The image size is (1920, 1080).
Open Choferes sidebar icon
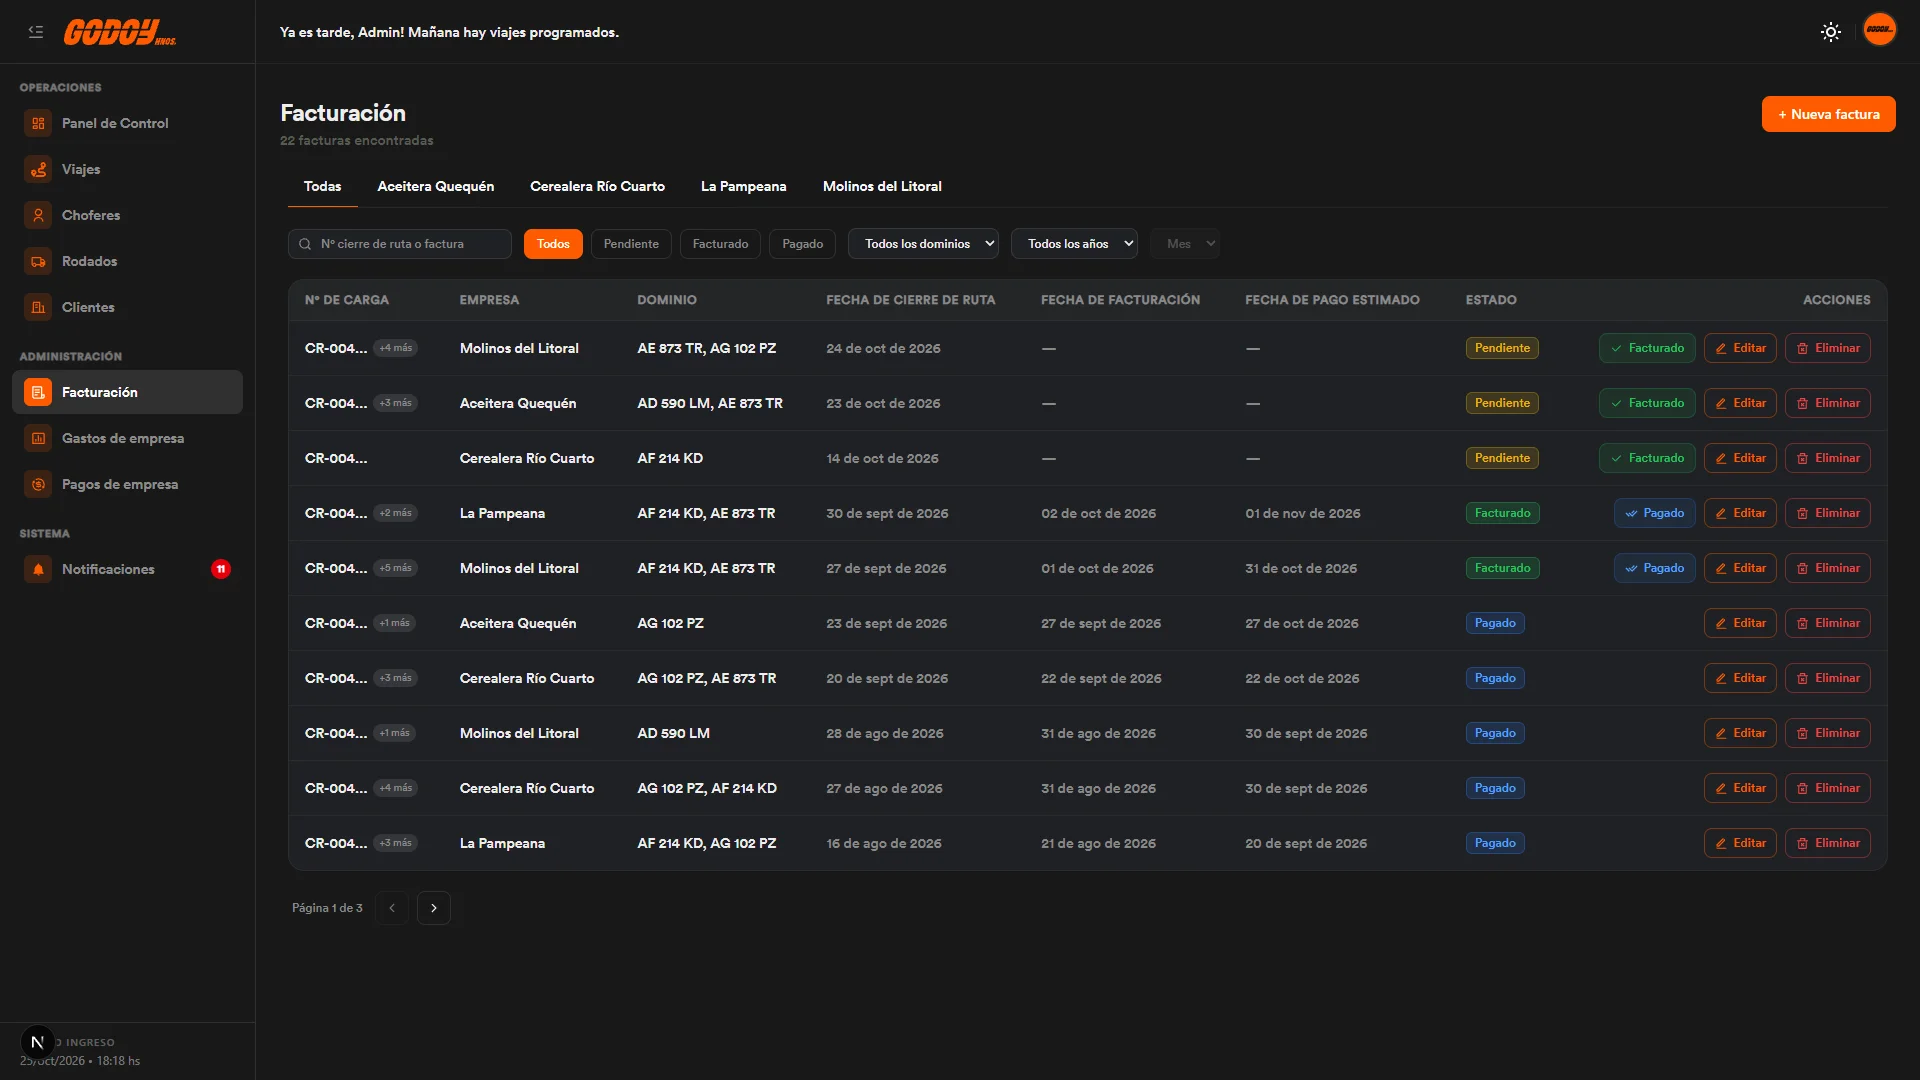[x=38, y=215]
